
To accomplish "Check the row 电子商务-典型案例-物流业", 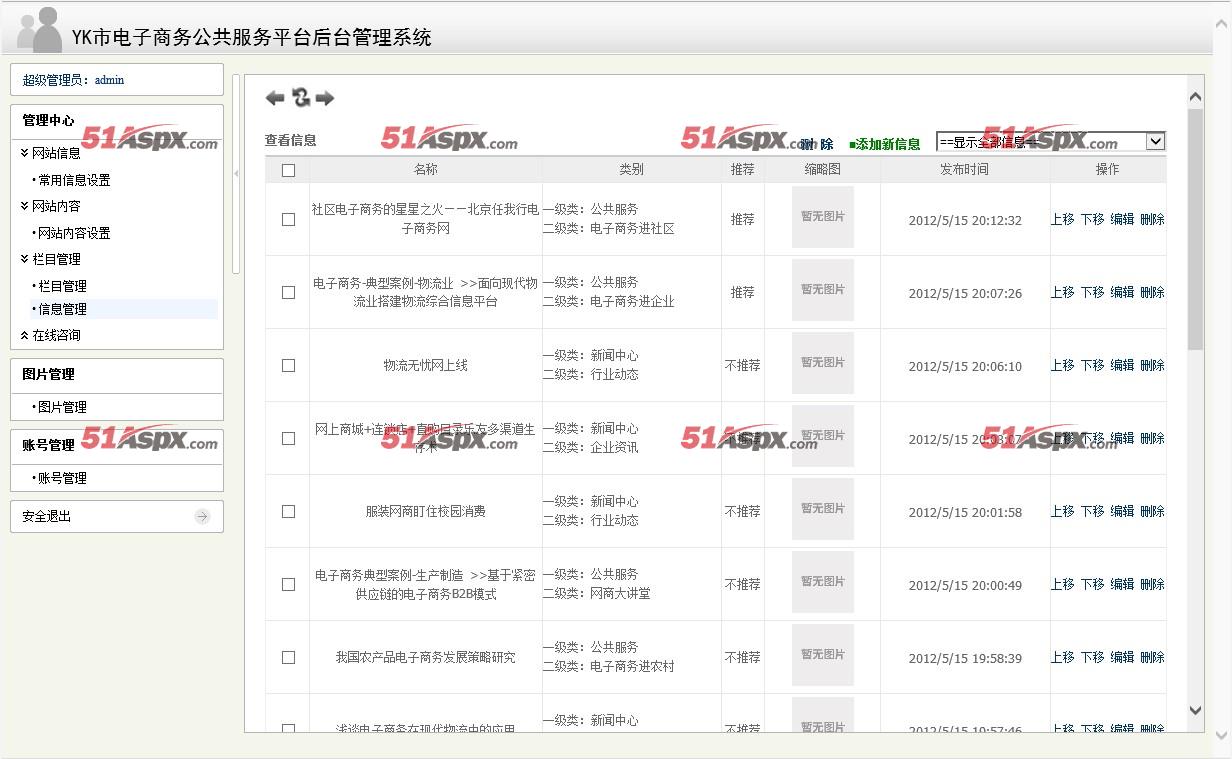I will (288, 292).
